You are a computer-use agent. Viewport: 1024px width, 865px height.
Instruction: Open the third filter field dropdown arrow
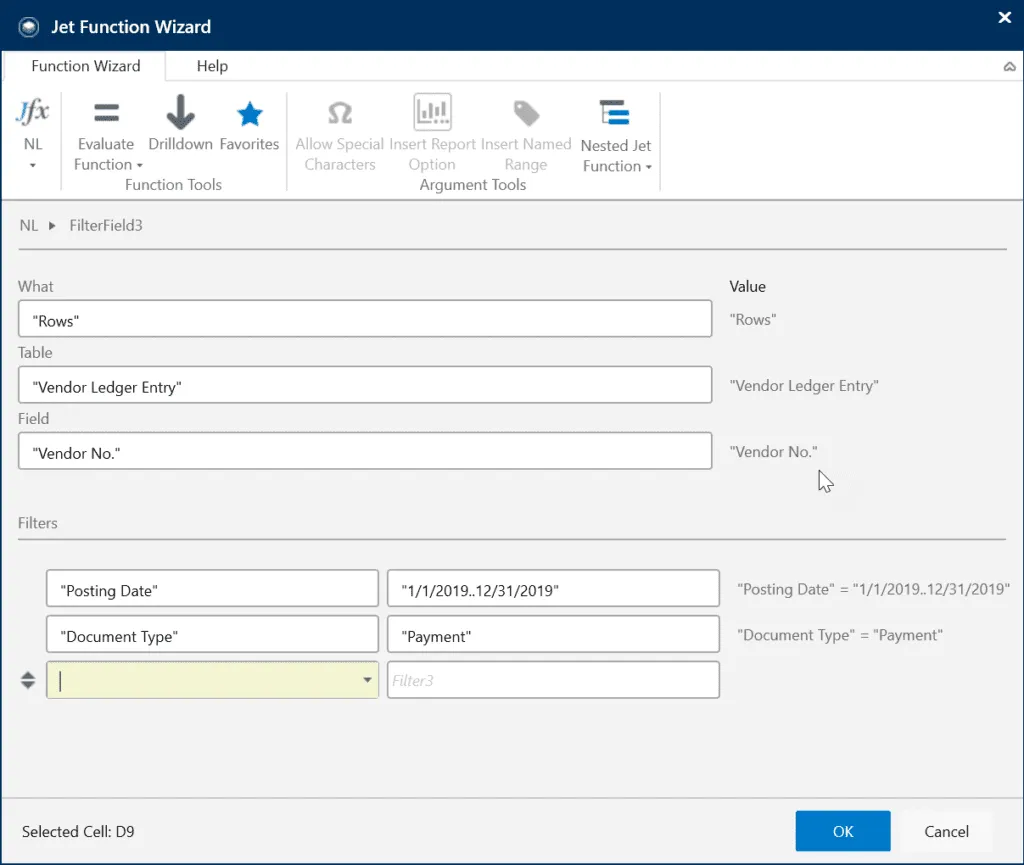coord(365,680)
